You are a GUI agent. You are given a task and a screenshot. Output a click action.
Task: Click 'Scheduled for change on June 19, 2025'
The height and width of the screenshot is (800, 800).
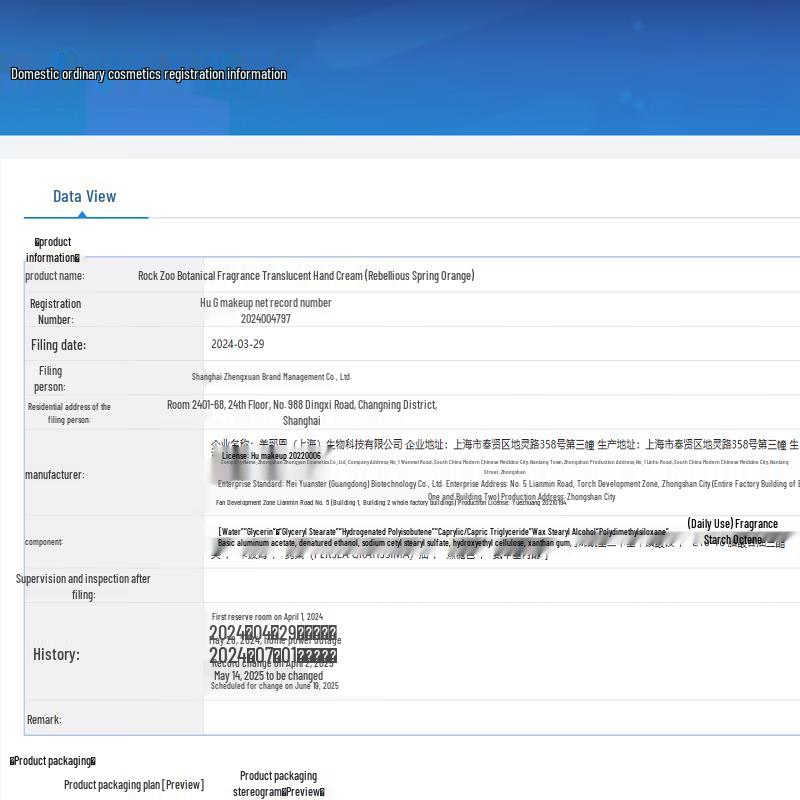click(274, 686)
